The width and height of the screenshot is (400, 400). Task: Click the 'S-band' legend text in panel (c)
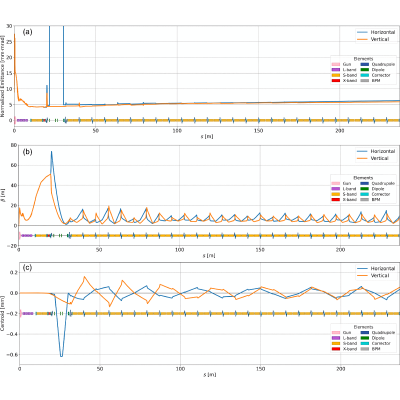click(x=350, y=343)
